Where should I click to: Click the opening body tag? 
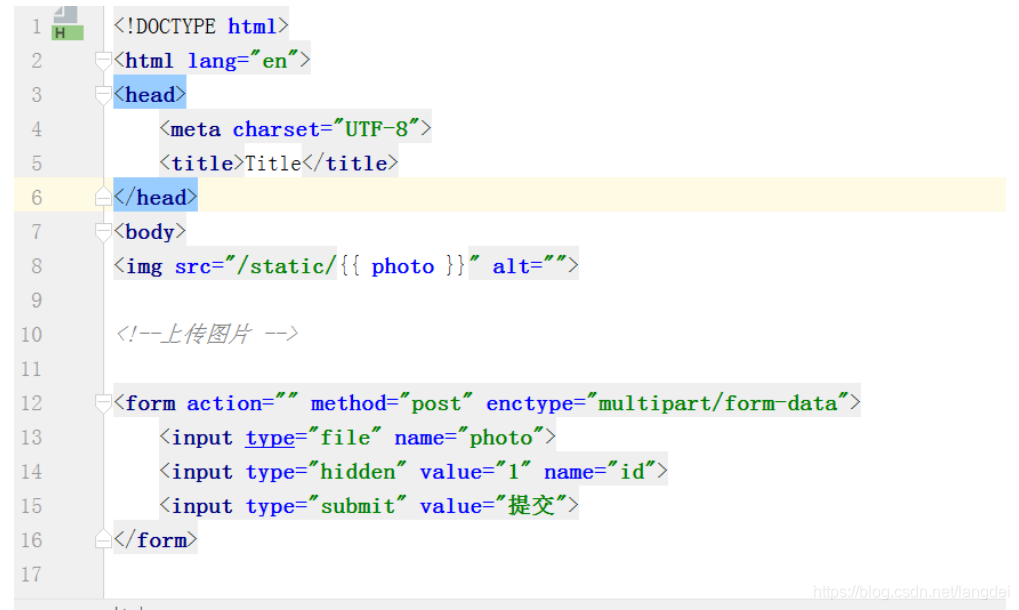click(149, 232)
